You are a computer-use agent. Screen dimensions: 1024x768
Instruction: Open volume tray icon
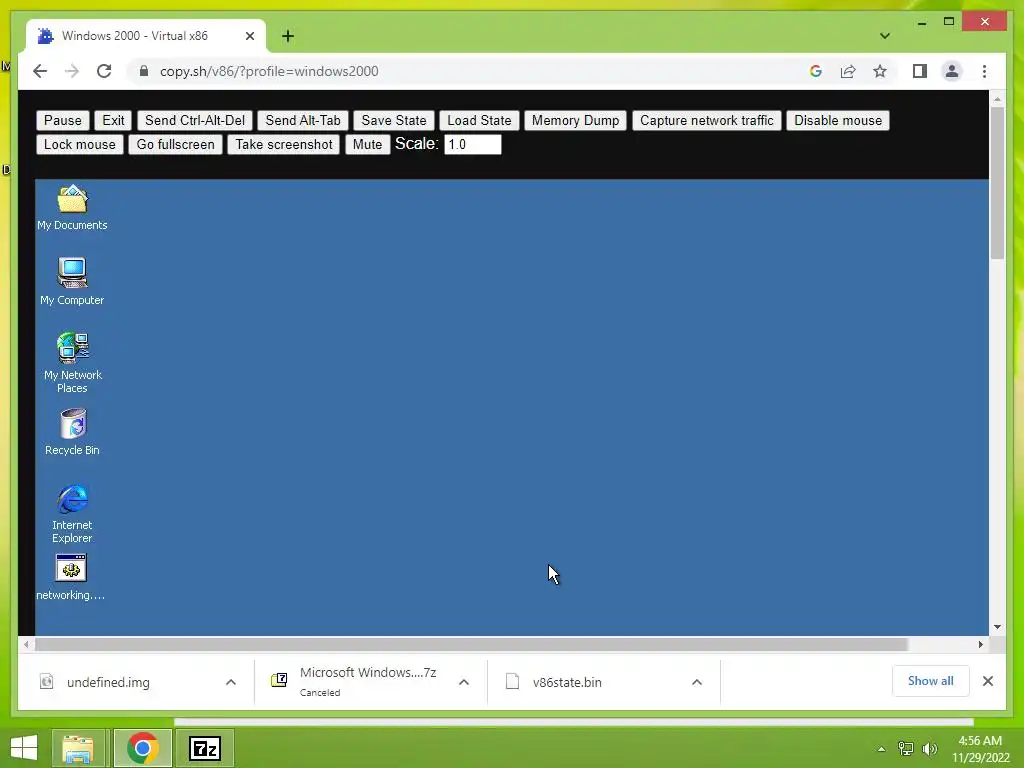[929, 749]
